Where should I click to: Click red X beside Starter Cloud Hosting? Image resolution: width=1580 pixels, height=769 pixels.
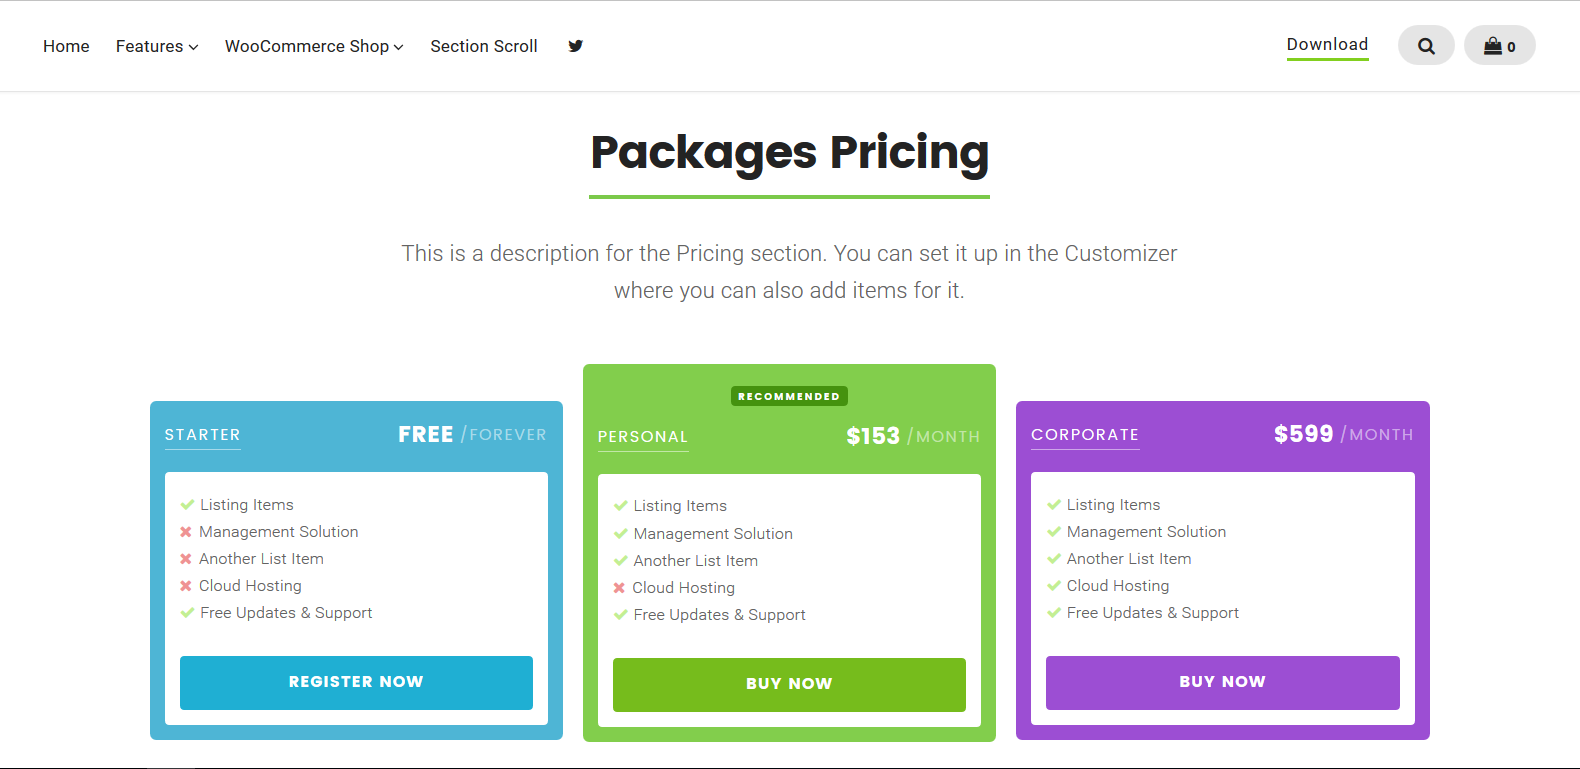tap(186, 586)
